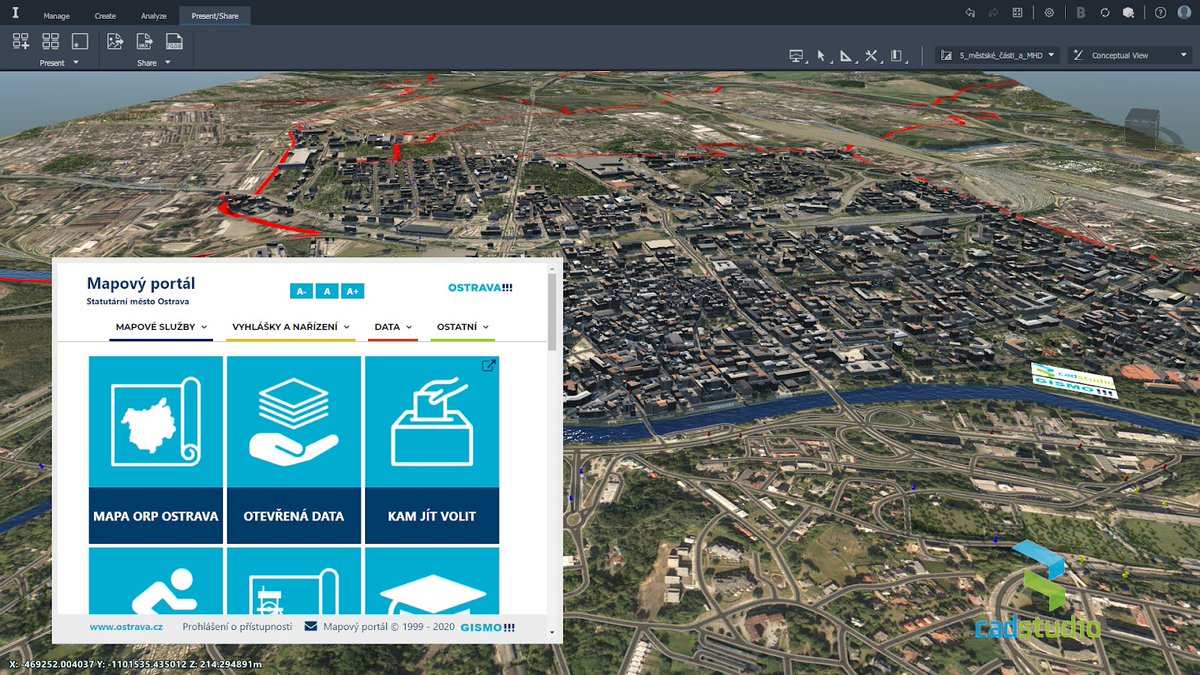Expand the DATA menu in map portal
Image resolution: width=1200 pixels, height=675 pixels.
pos(393,327)
